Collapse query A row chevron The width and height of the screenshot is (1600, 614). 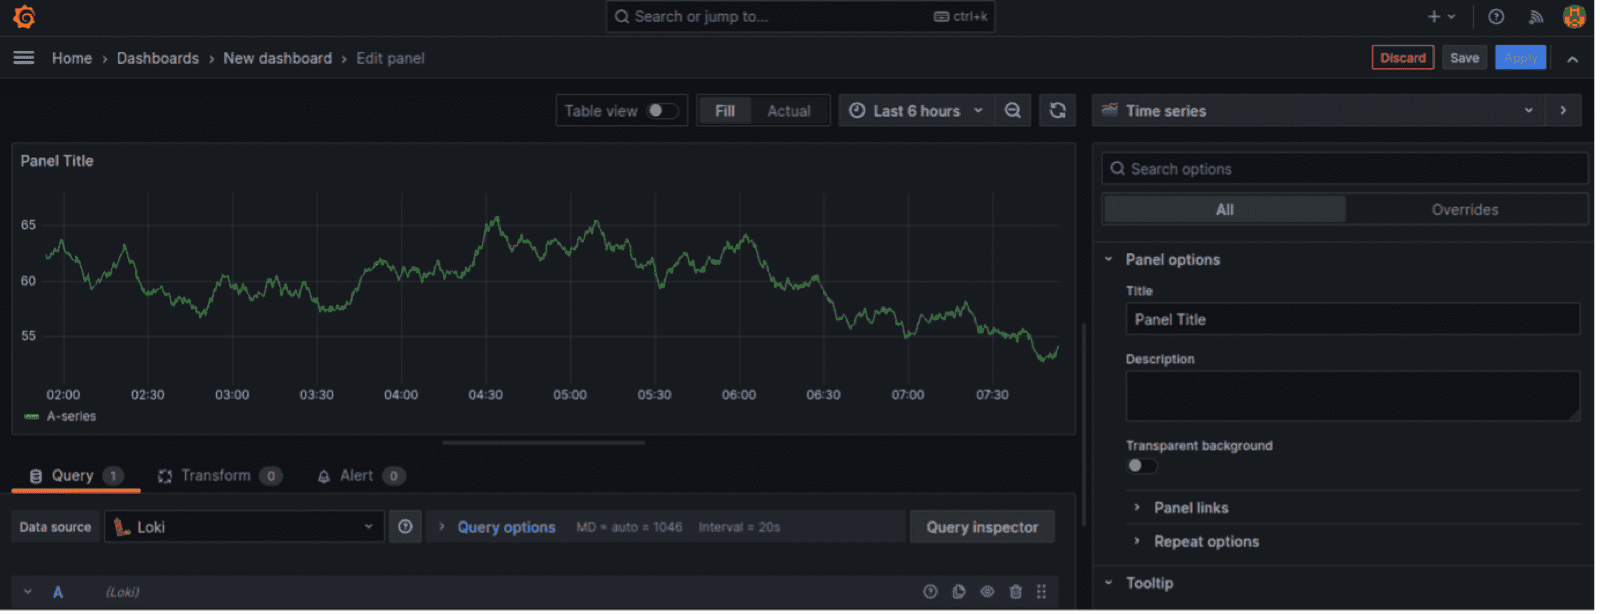pyautogui.click(x=28, y=592)
